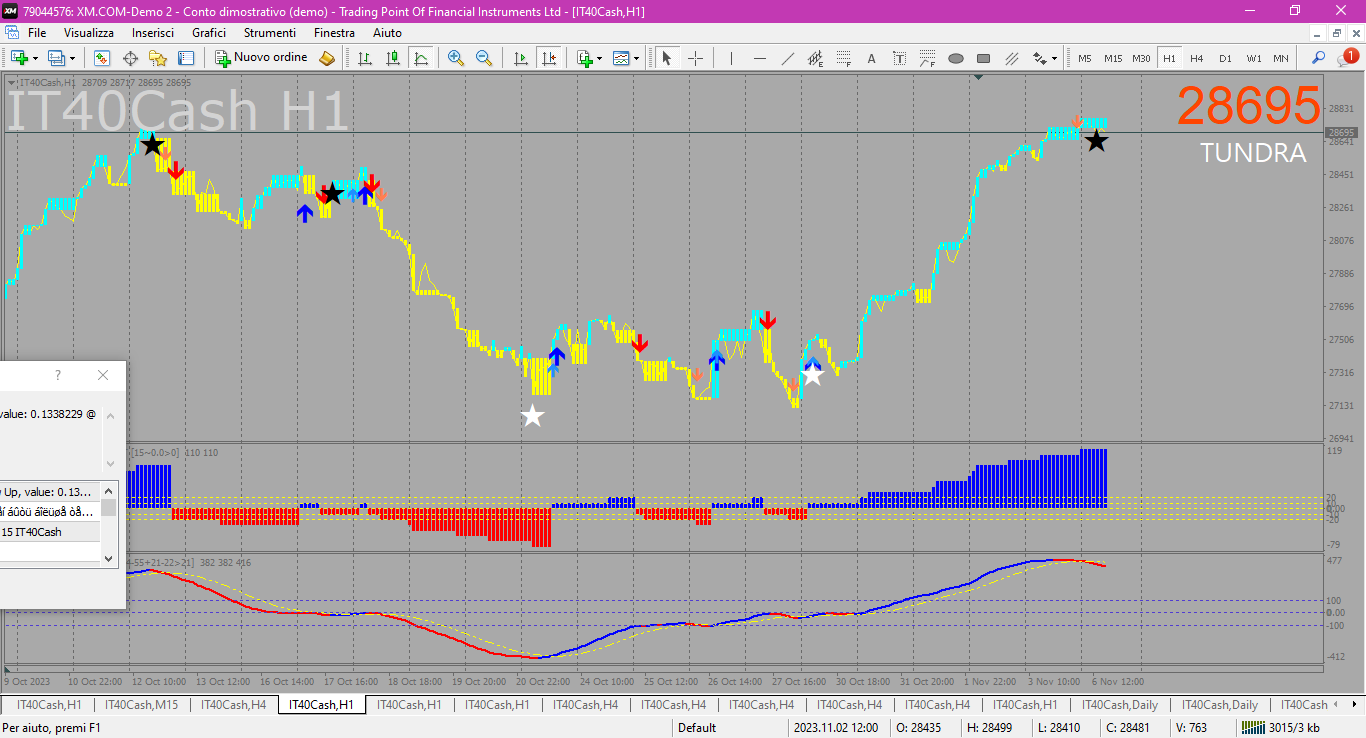Viewport: 1366px width, 738px height.
Task: Click the MDI restore button below the title bar
Action: tap(1336, 33)
